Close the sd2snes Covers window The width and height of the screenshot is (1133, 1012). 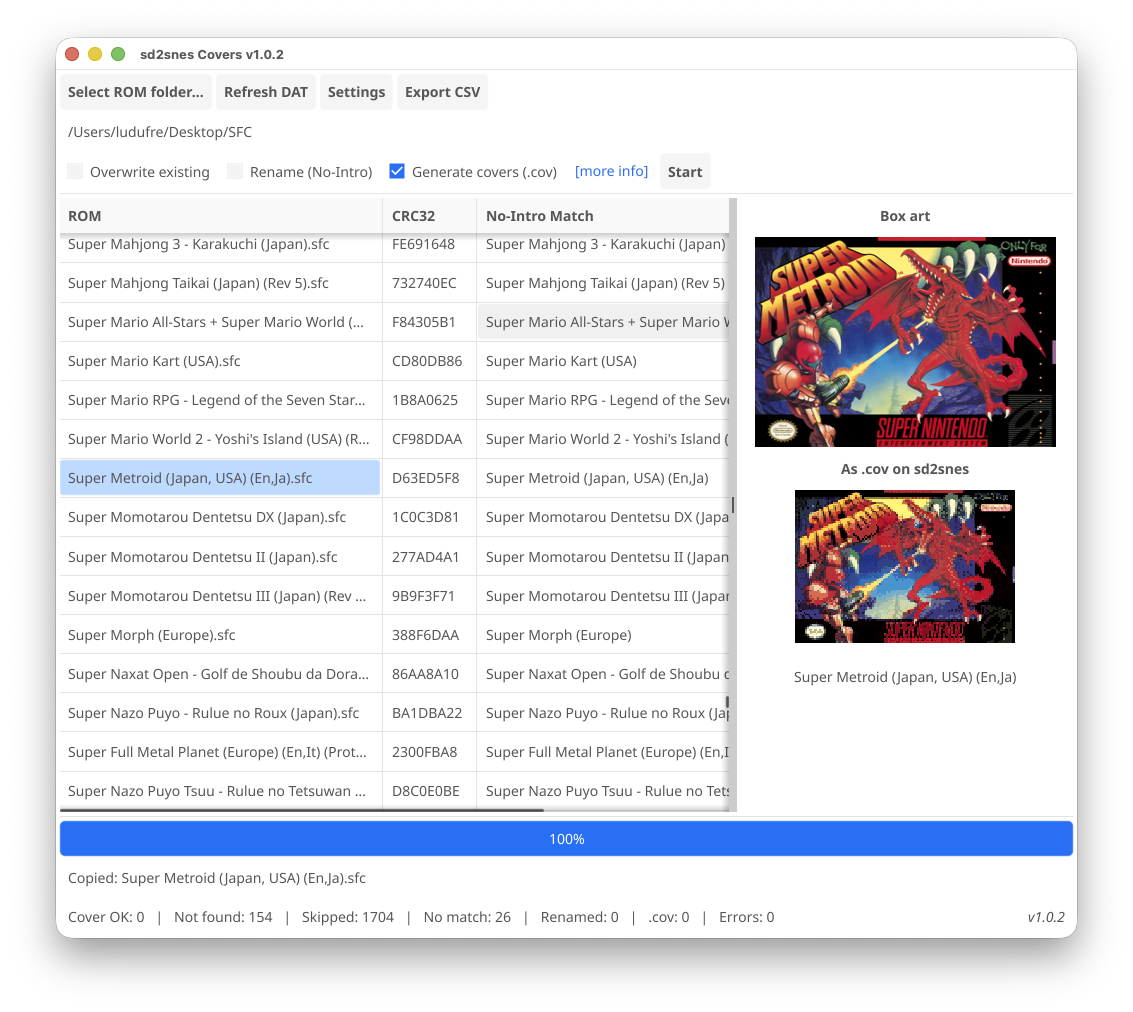[x=72, y=54]
